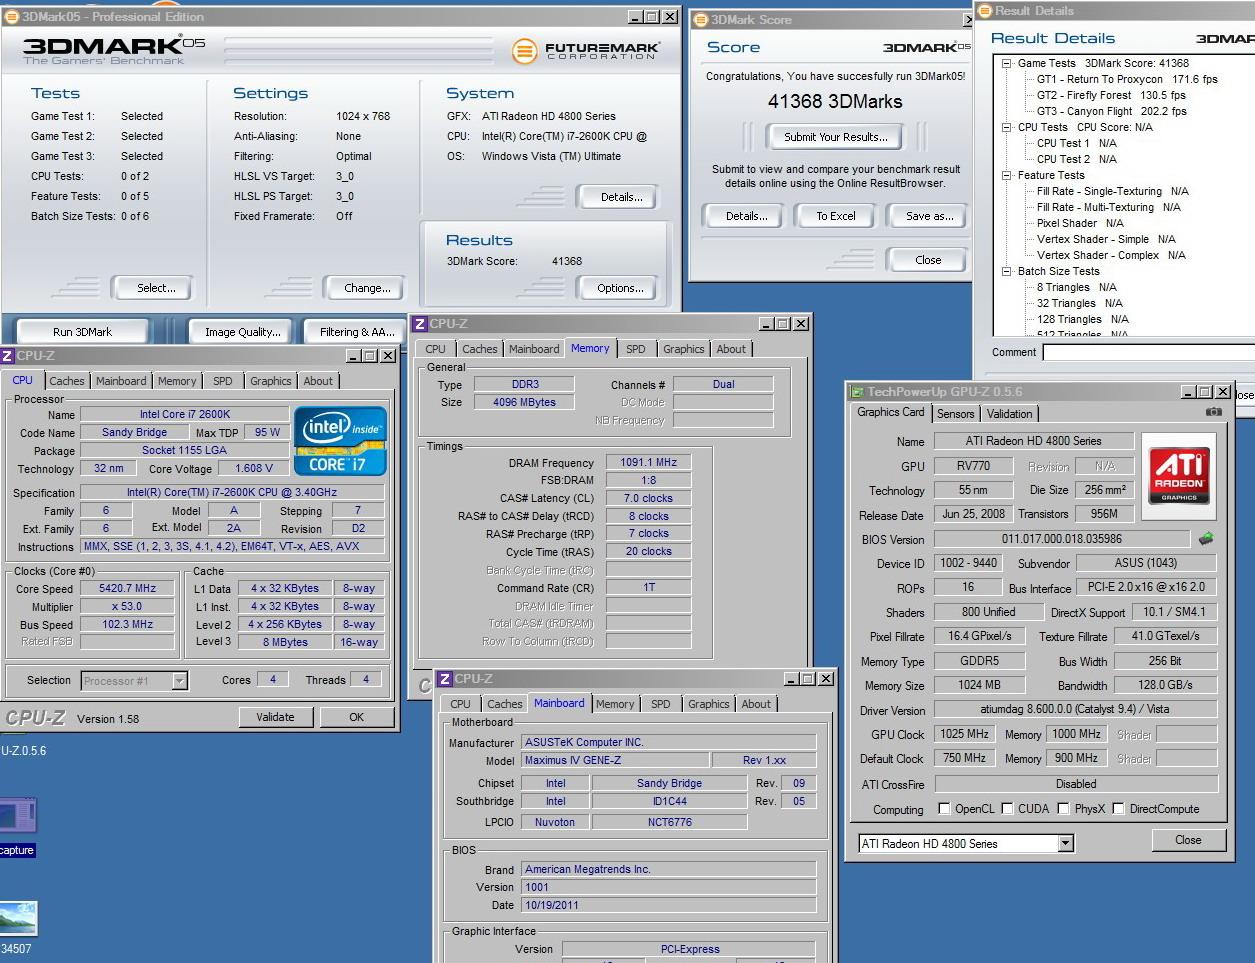Select GT2 - Firefly Forest result row
1255x963 pixels.
coord(1111,95)
